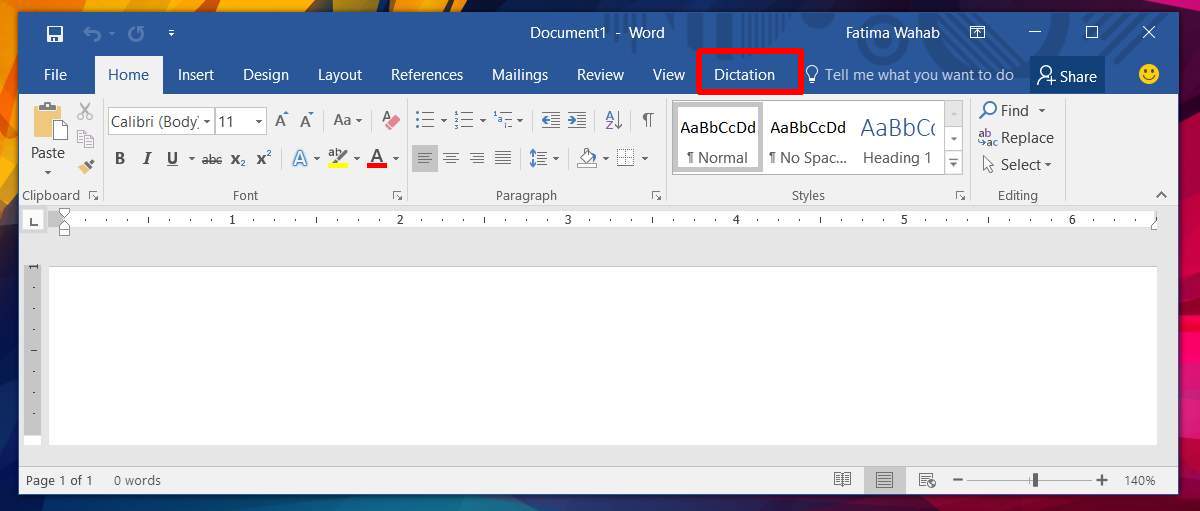Click the Tell me what you want to do field
The height and width of the screenshot is (511, 1200).
(918, 75)
